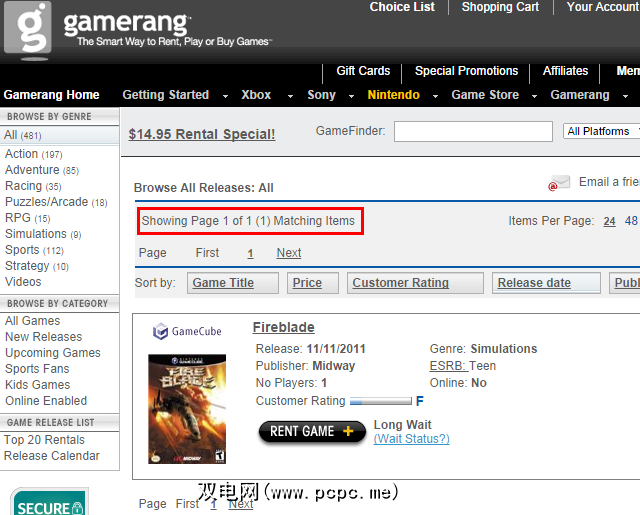Browse All genre (481)
The width and height of the screenshot is (640, 515).
coord(59,135)
